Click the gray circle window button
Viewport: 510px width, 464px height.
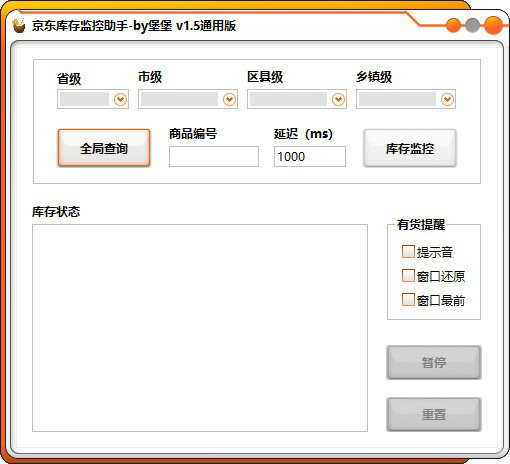[x=472, y=25]
